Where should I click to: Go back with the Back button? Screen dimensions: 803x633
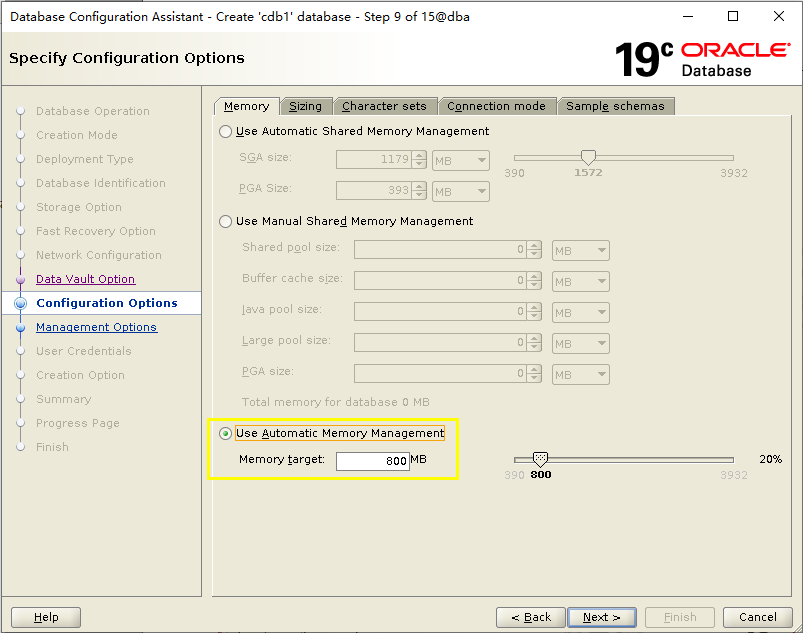(x=531, y=617)
